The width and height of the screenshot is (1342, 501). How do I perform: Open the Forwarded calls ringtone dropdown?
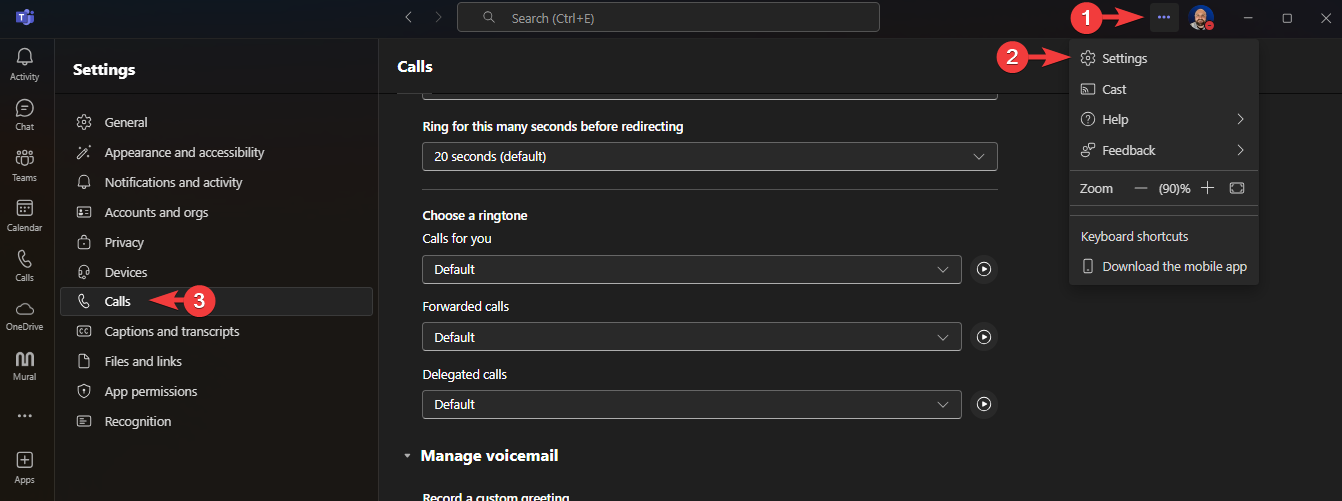(692, 337)
